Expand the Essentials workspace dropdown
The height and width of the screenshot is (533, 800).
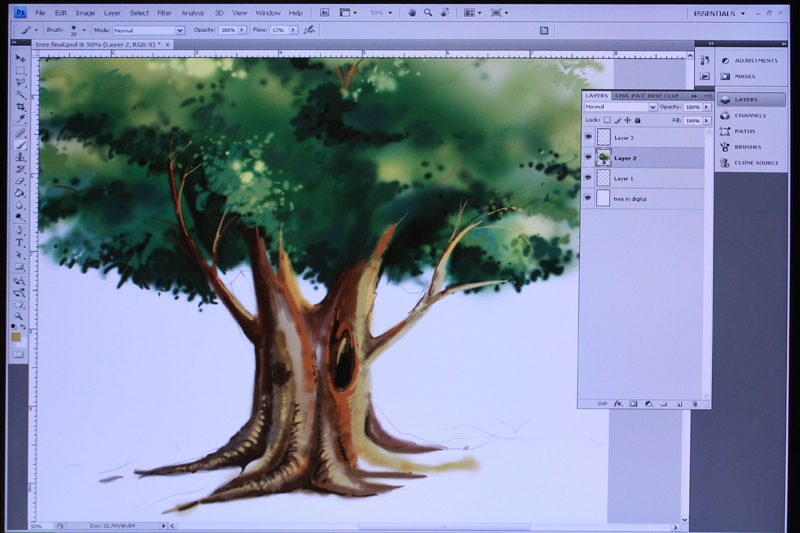click(719, 13)
